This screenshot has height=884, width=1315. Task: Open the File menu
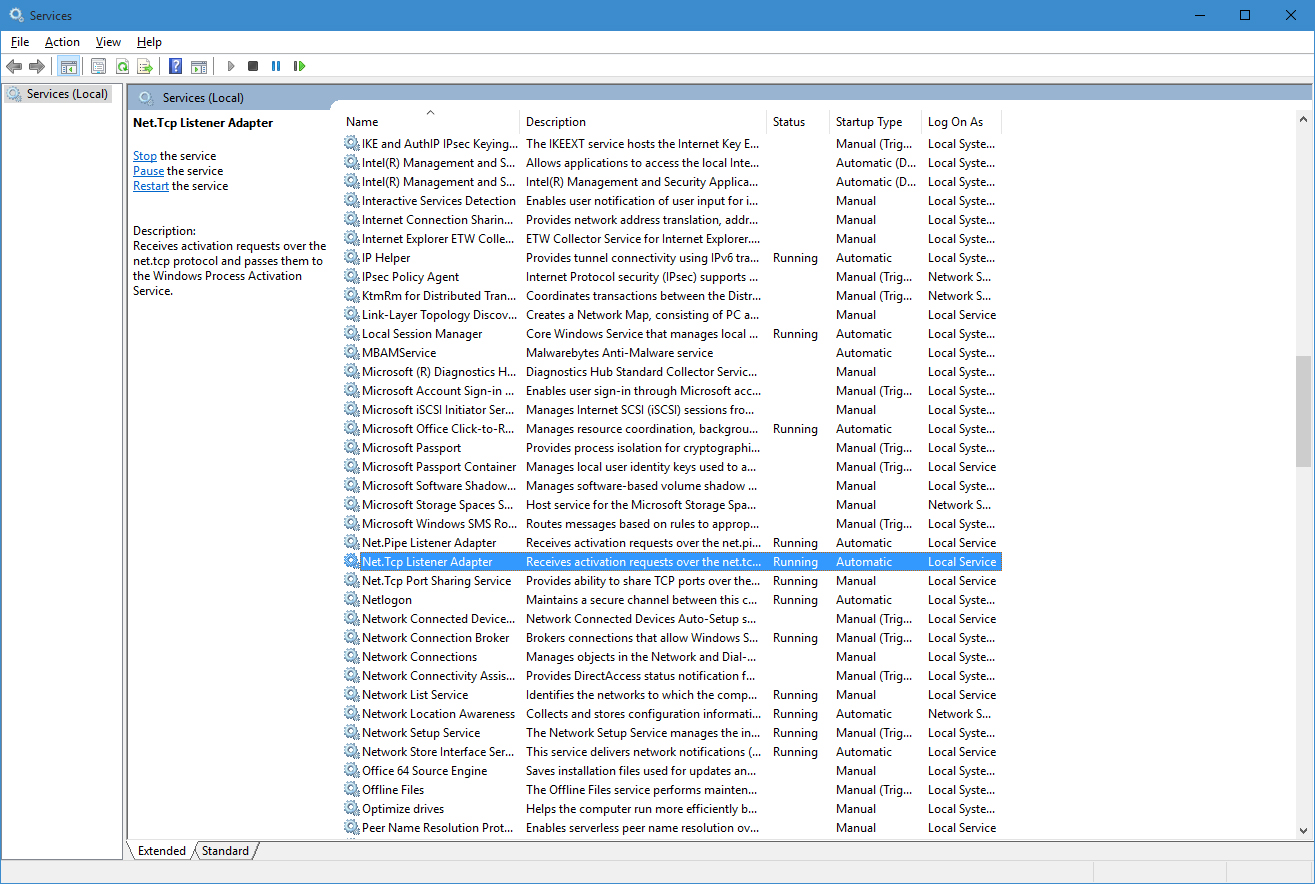(20, 42)
